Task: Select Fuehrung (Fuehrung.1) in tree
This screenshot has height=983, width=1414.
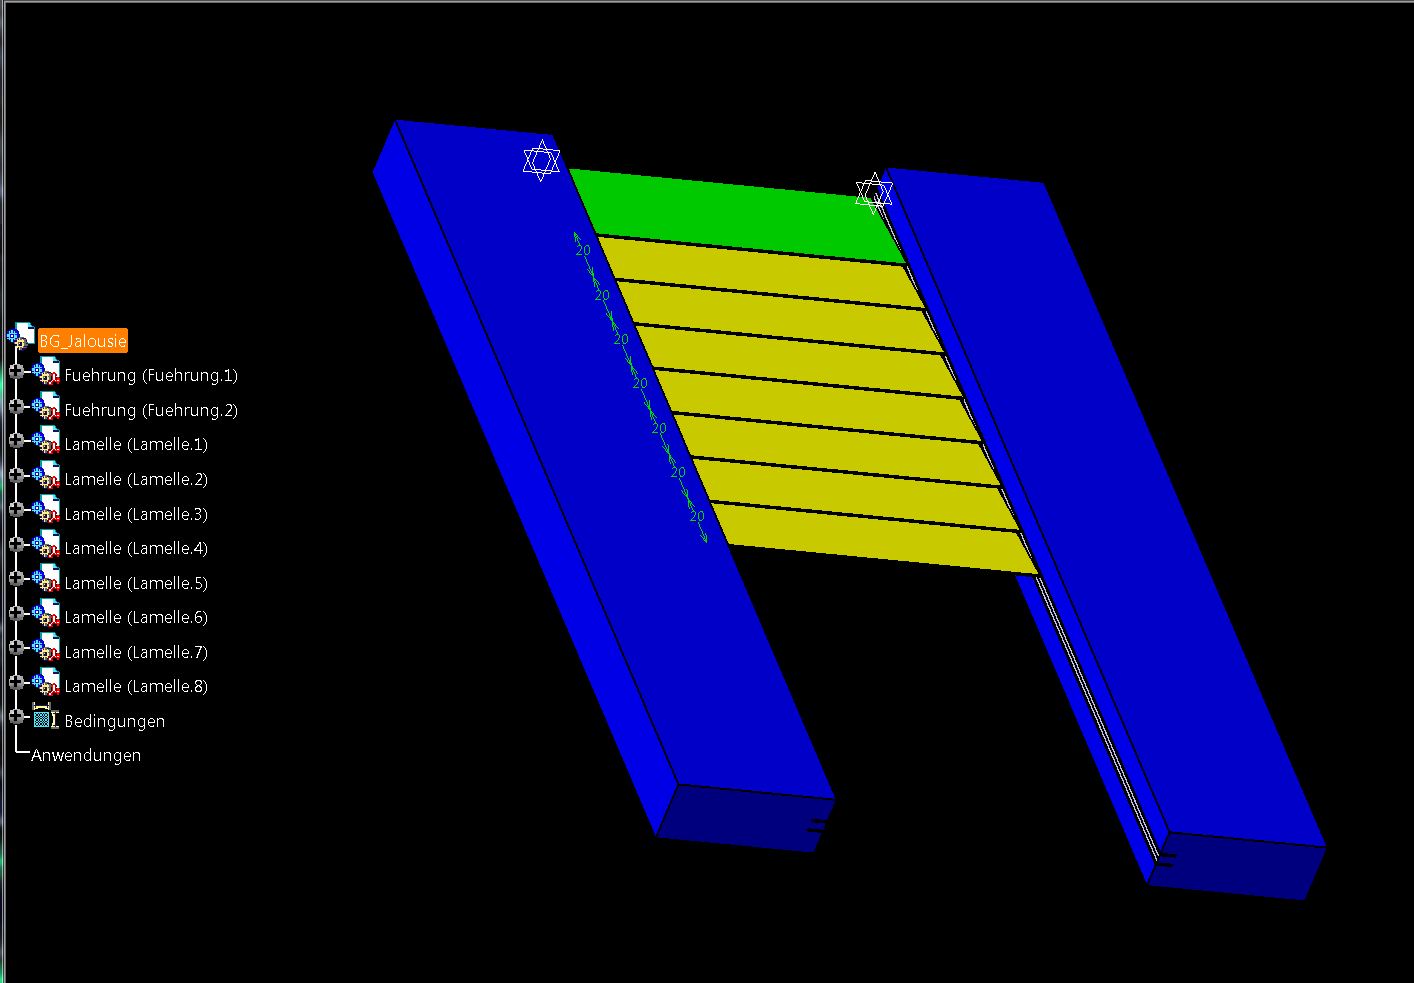Action: (x=151, y=376)
